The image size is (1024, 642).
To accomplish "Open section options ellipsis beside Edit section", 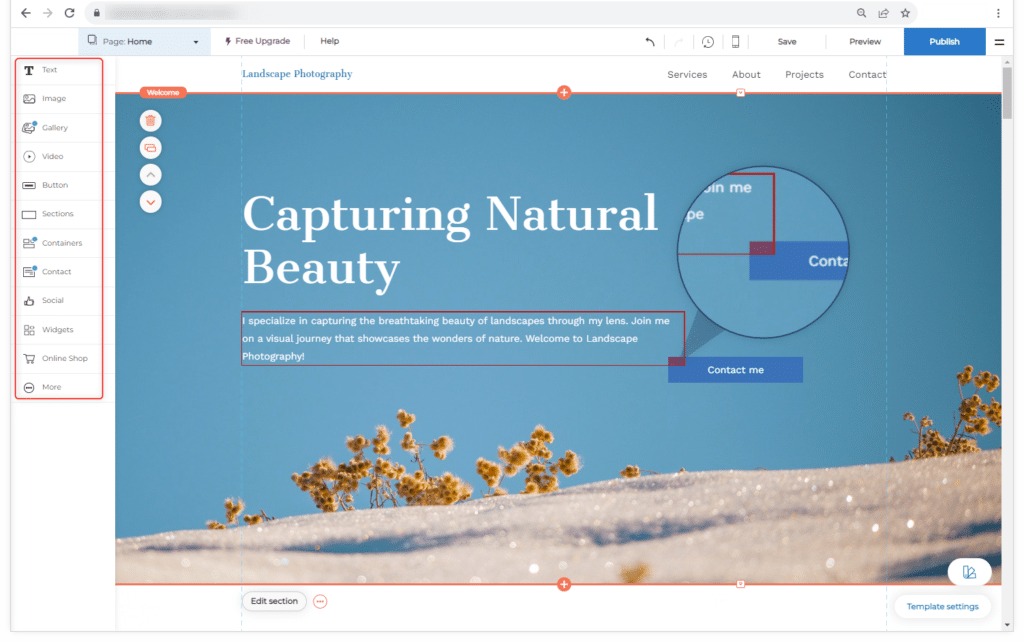I will (320, 601).
